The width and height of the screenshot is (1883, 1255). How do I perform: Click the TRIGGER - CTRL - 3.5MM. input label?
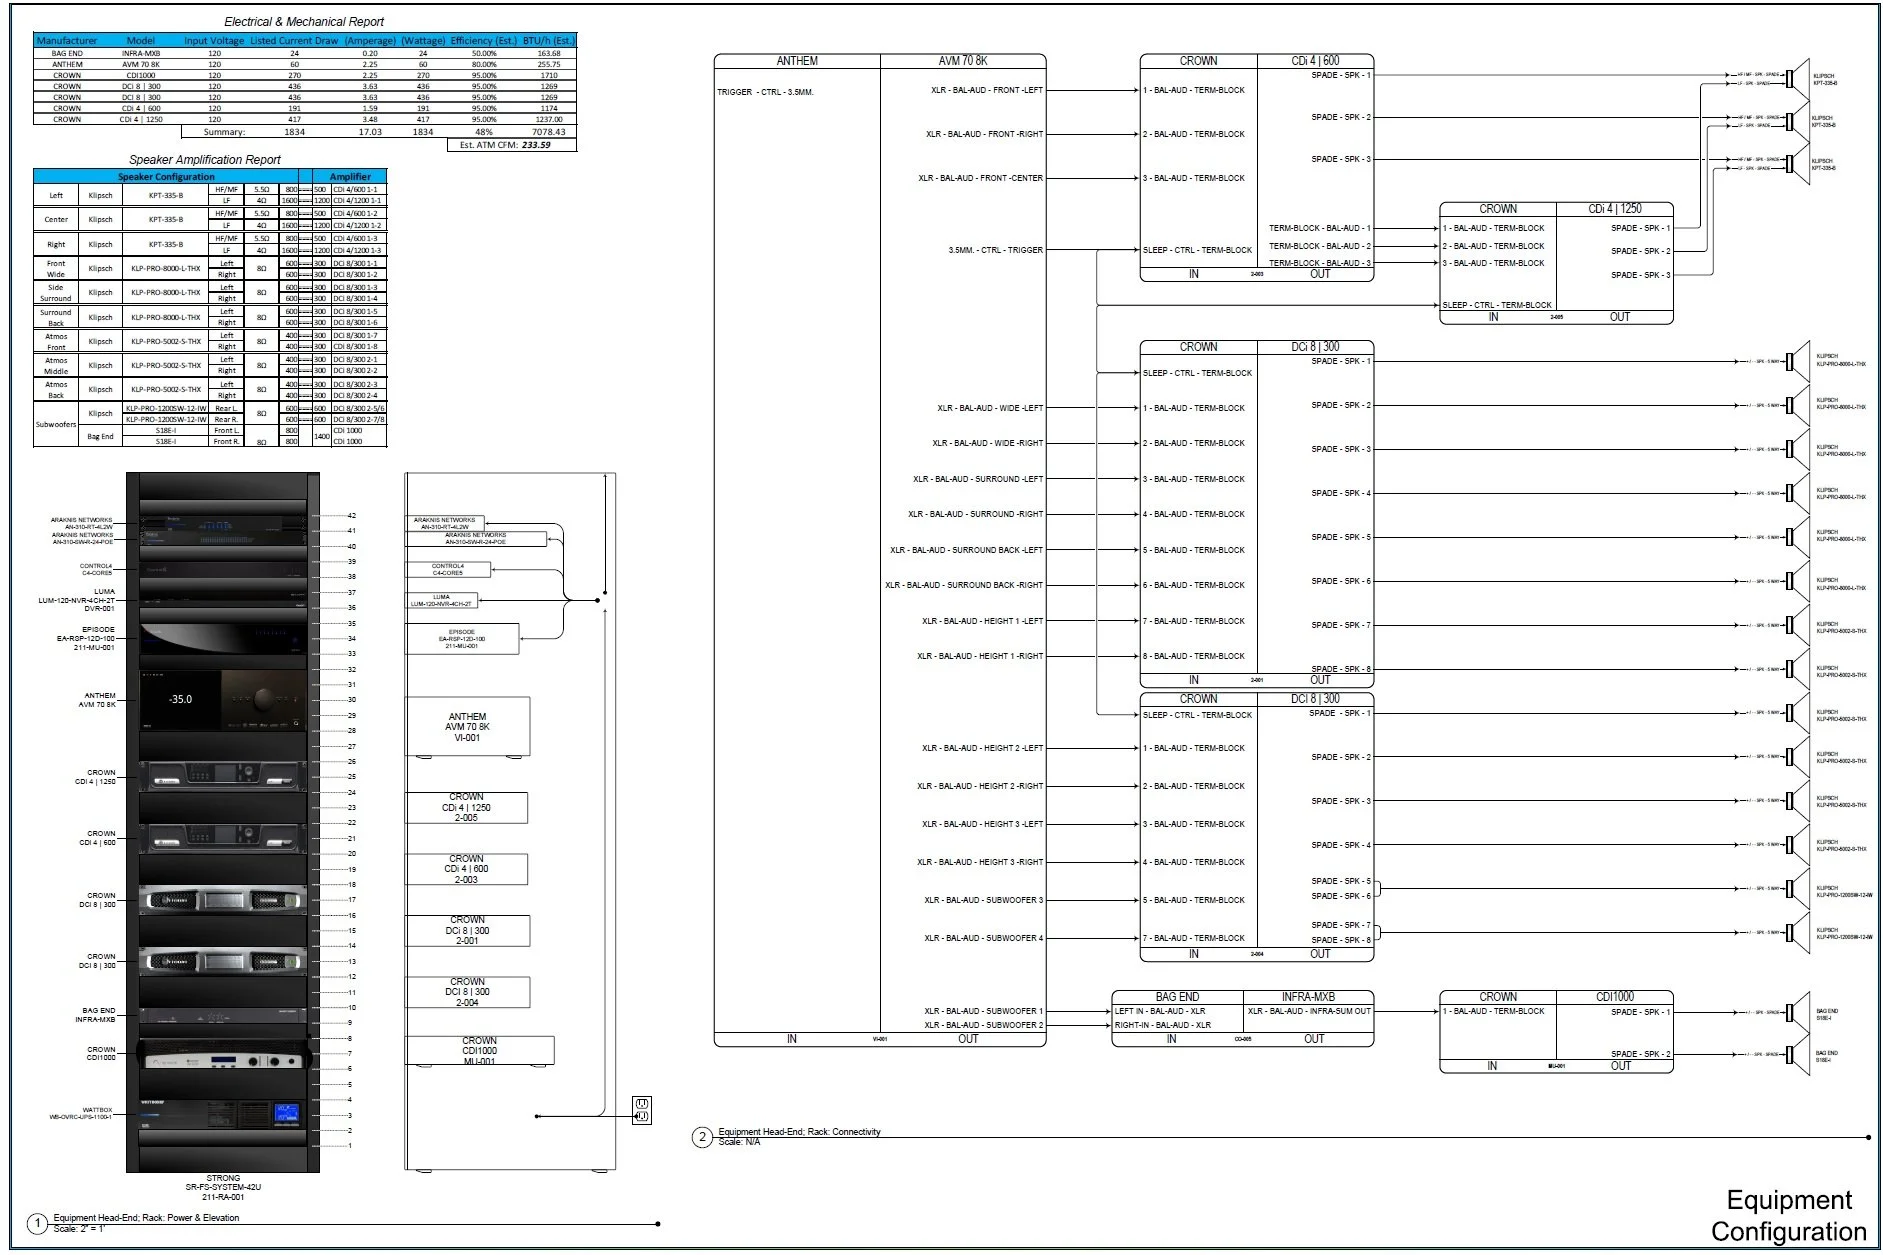tap(765, 92)
